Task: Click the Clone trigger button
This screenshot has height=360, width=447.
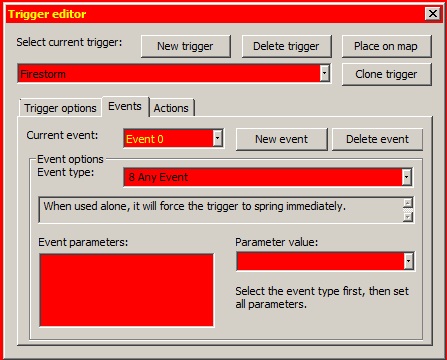Action: [x=387, y=74]
